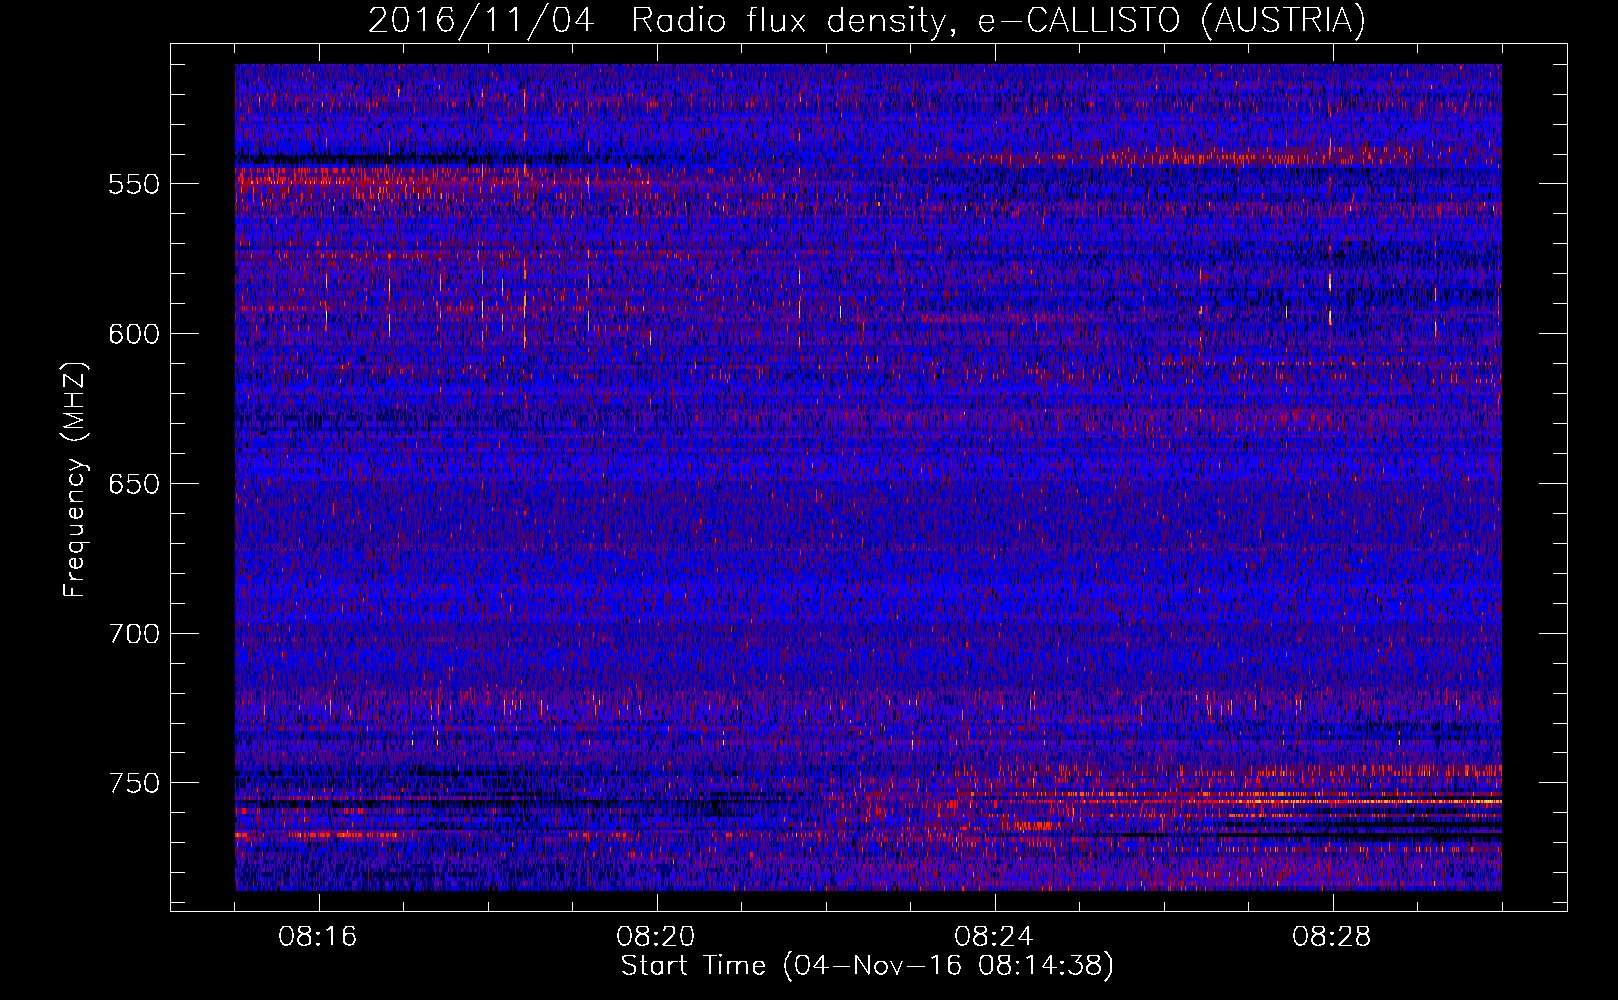Viewport: 1618px width, 1000px height.
Task: Click the 08:24 time tick label
Action: pyautogui.click(x=994, y=937)
